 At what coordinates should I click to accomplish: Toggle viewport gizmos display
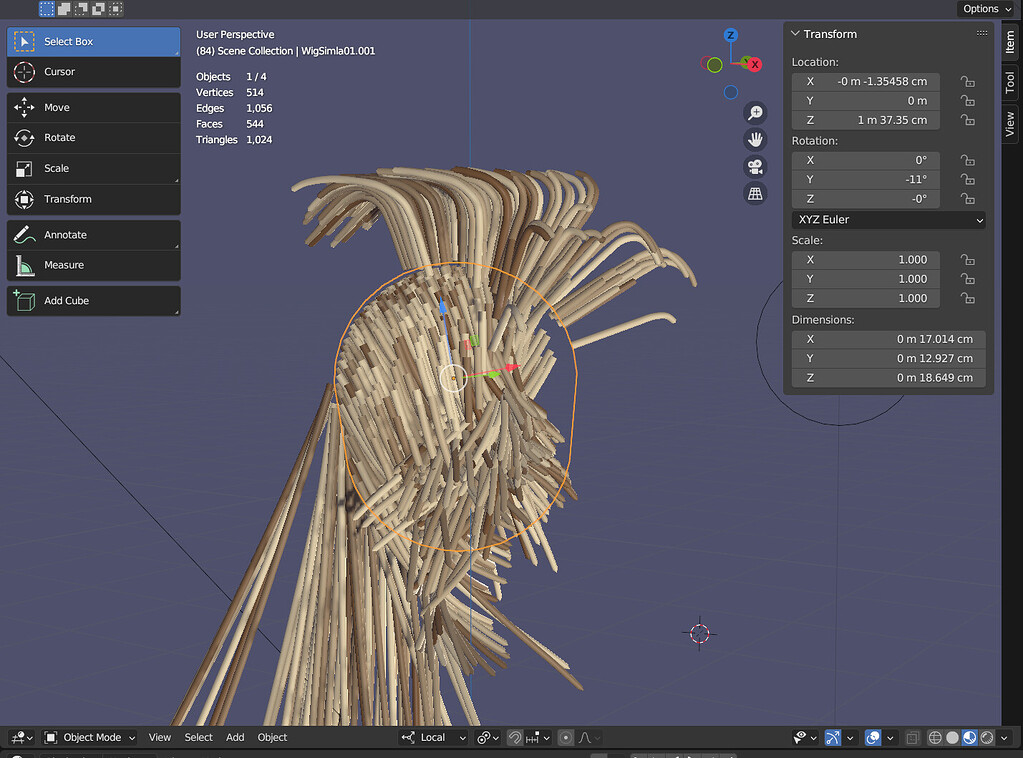coord(833,737)
